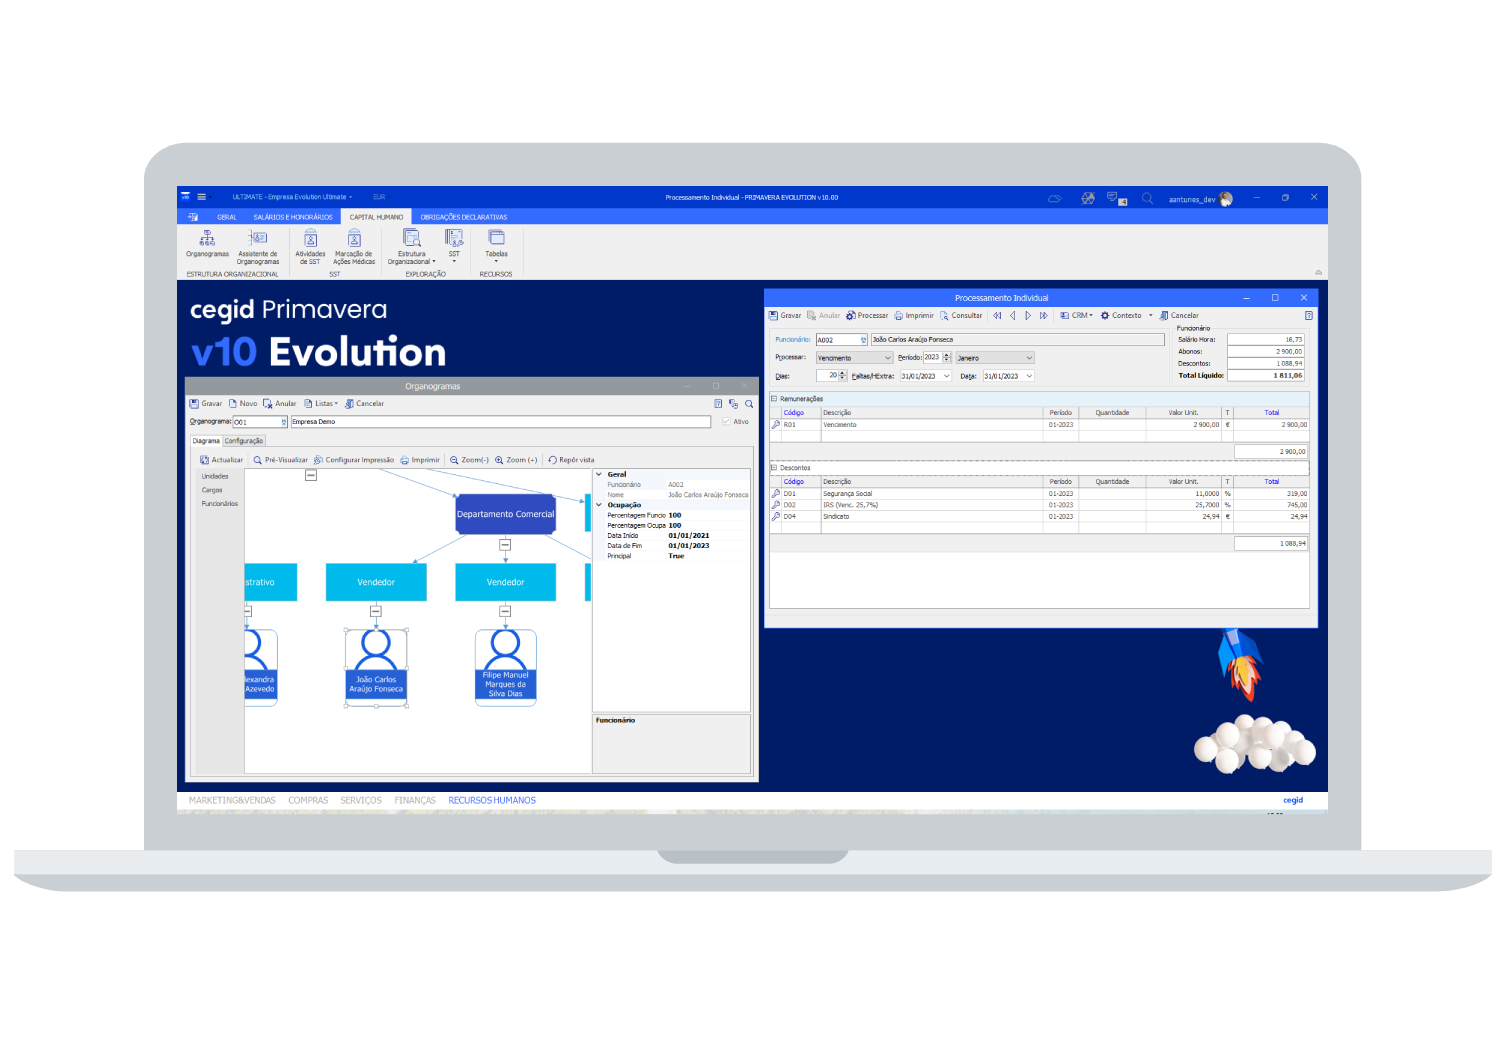Image resolution: width=1505 pixels, height=1048 pixels.
Task: Open the hamburger main menu icon
Action: coord(201,197)
